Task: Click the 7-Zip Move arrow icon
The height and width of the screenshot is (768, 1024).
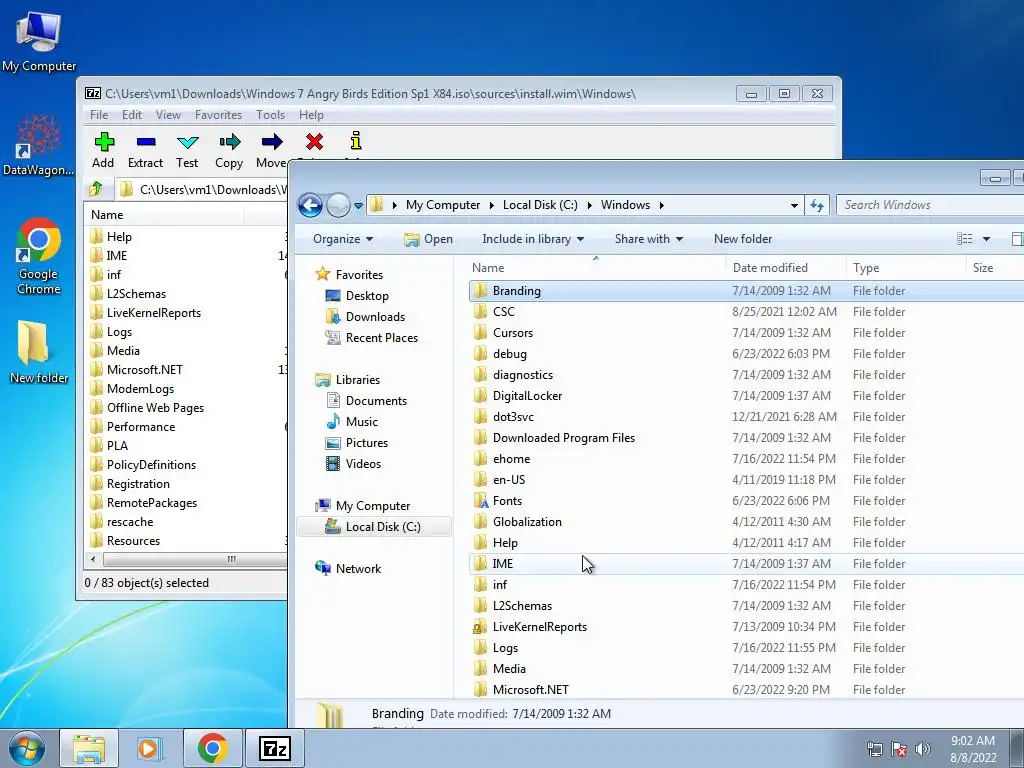Action: pos(272,142)
